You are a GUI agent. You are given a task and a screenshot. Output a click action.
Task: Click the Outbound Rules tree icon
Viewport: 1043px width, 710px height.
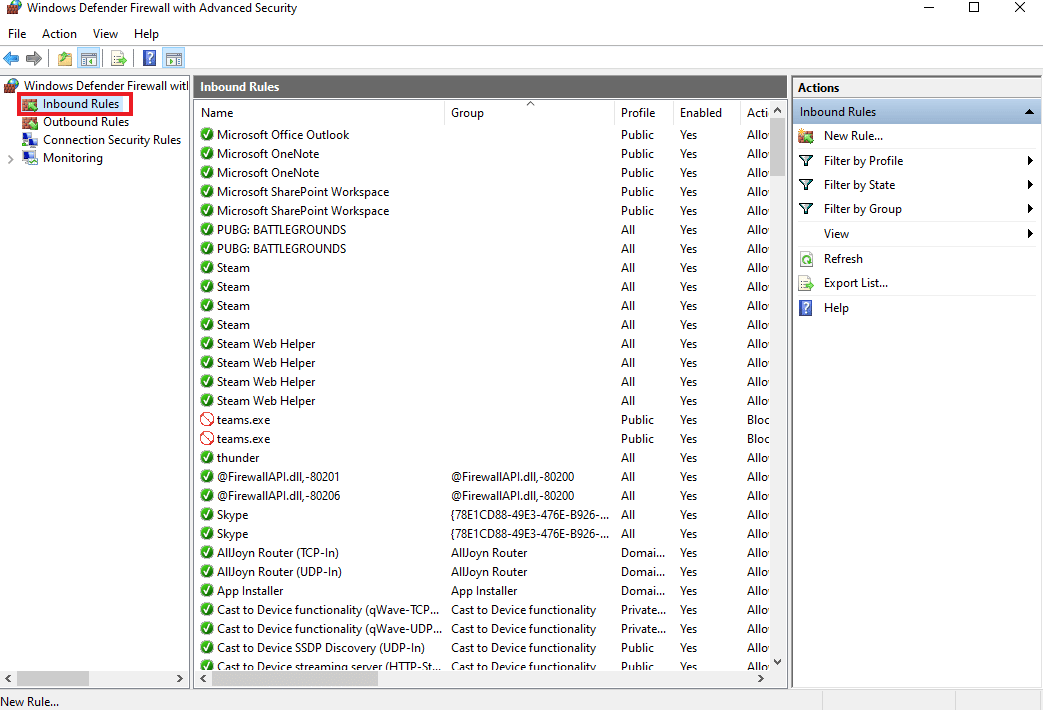30,122
